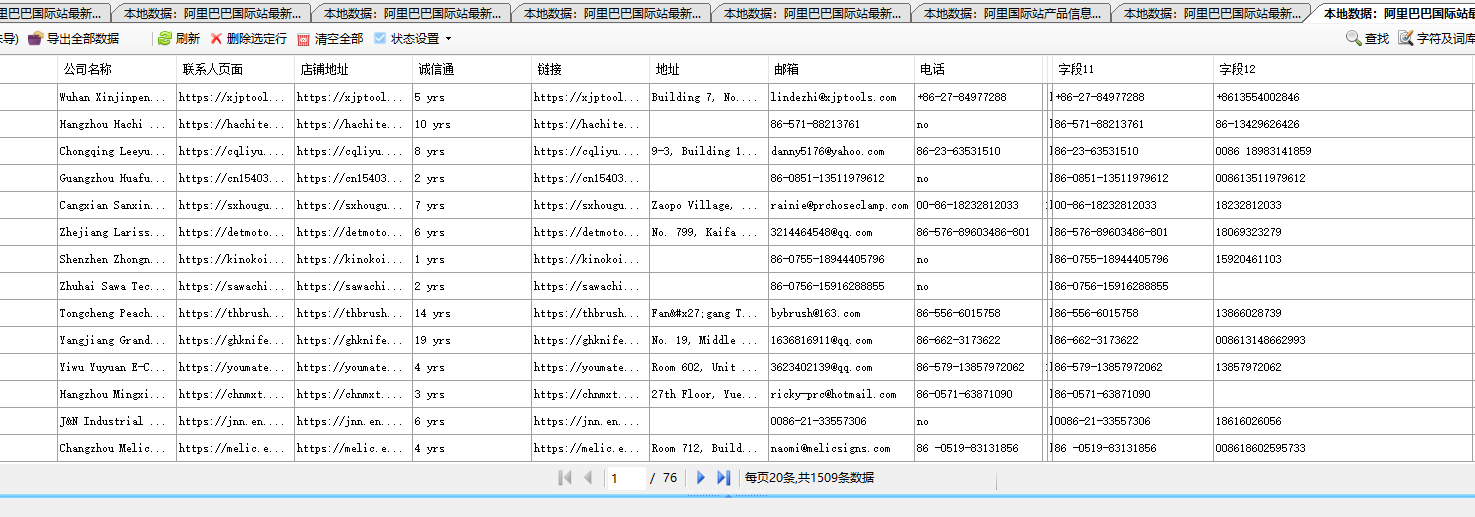This screenshot has height=517, width=1475.
Task: Refresh the data with 刷新
Action: click(x=178, y=38)
